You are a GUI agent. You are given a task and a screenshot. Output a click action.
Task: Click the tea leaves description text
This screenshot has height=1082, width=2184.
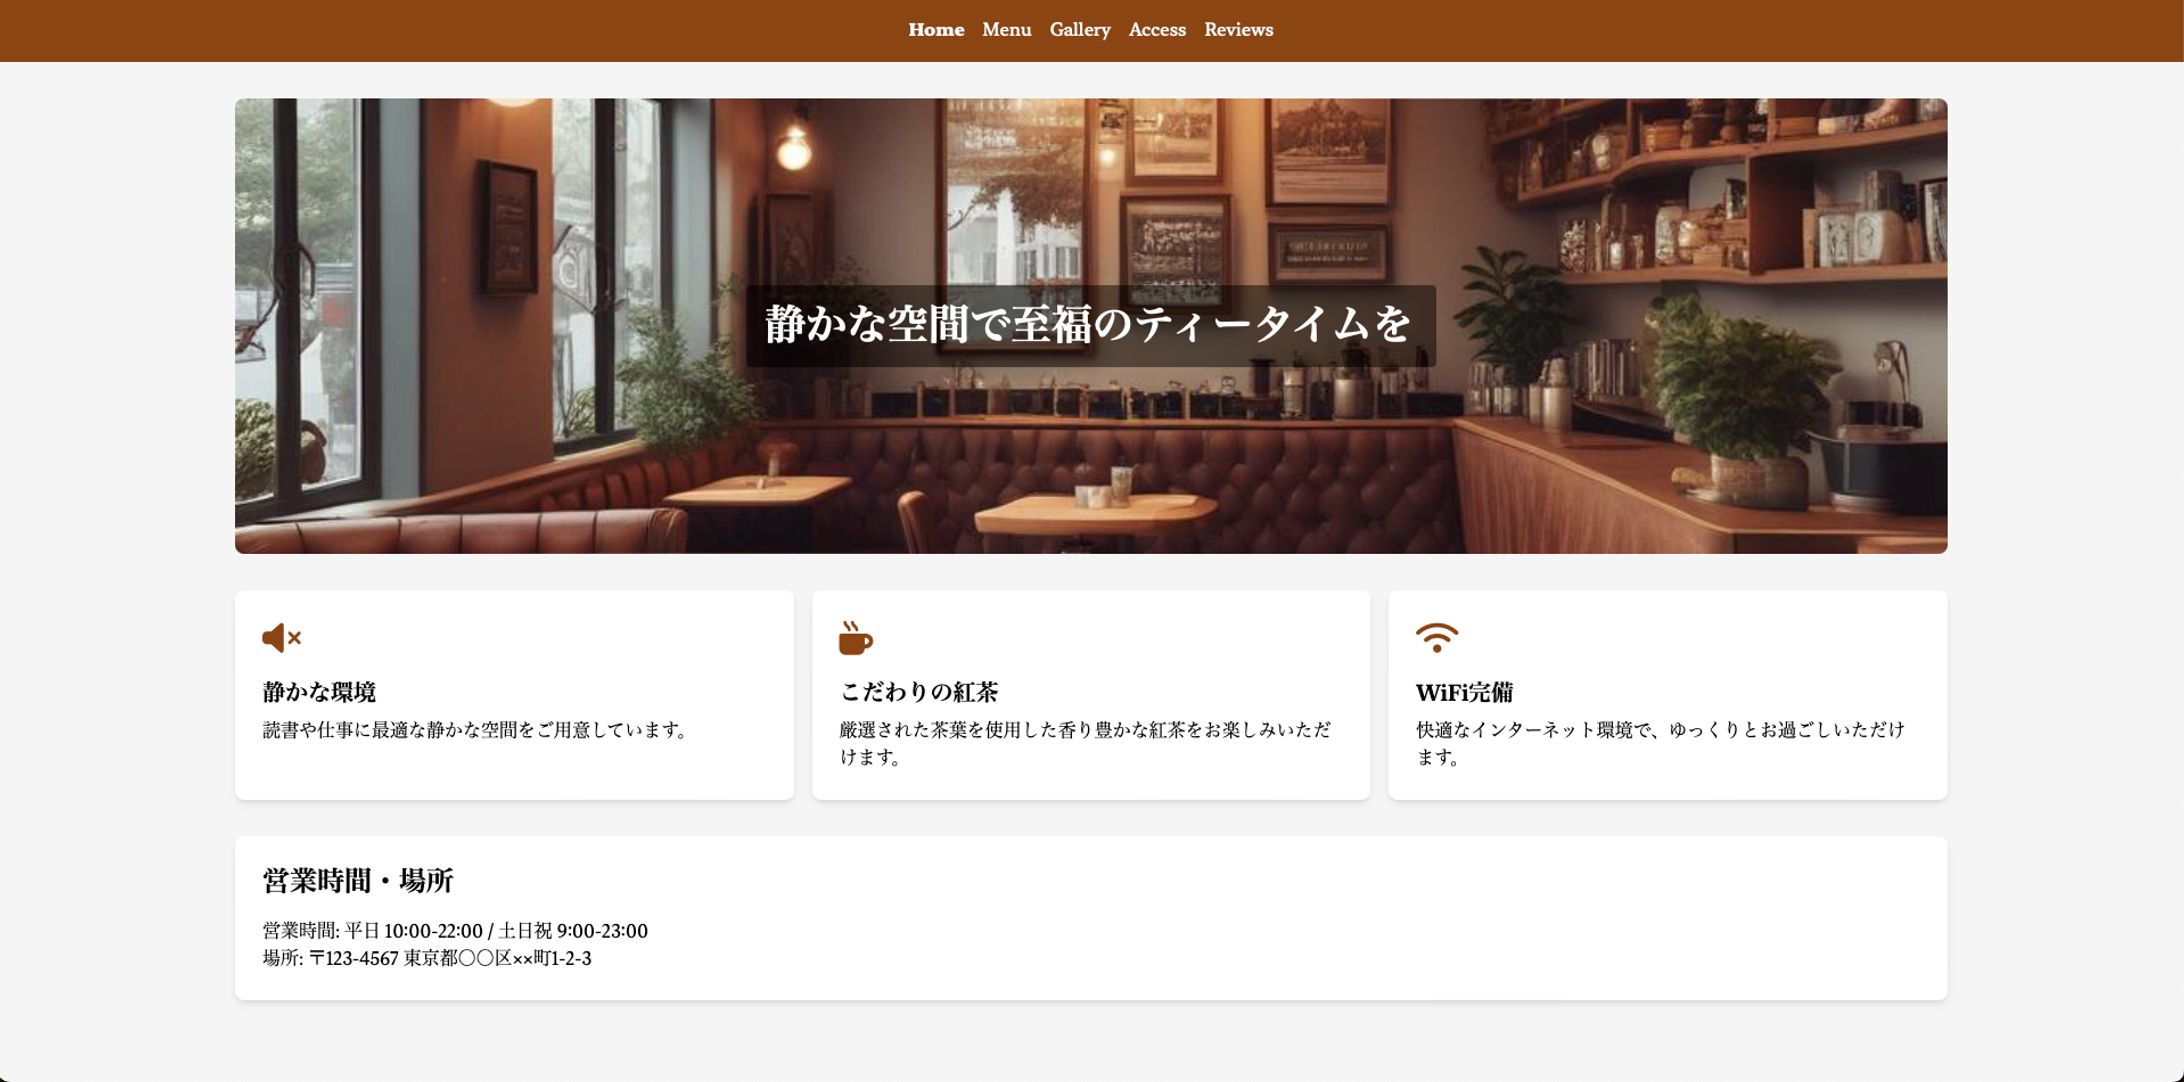click(1084, 742)
